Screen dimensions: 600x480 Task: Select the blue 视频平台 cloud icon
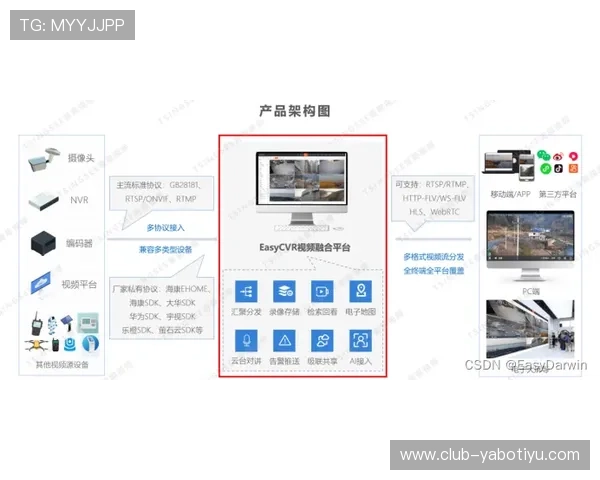[x=41, y=283]
